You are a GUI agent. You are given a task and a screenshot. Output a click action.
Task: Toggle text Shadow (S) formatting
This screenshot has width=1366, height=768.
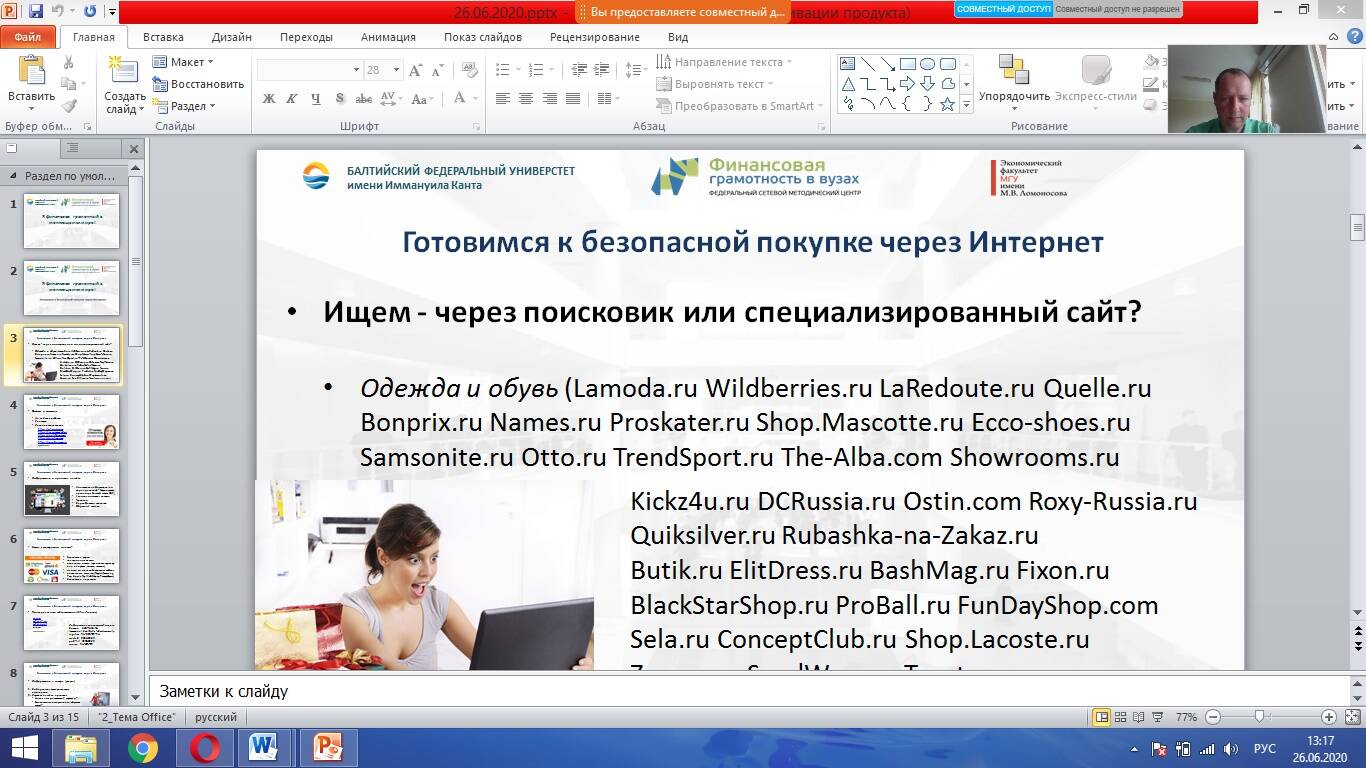(x=340, y=99)
